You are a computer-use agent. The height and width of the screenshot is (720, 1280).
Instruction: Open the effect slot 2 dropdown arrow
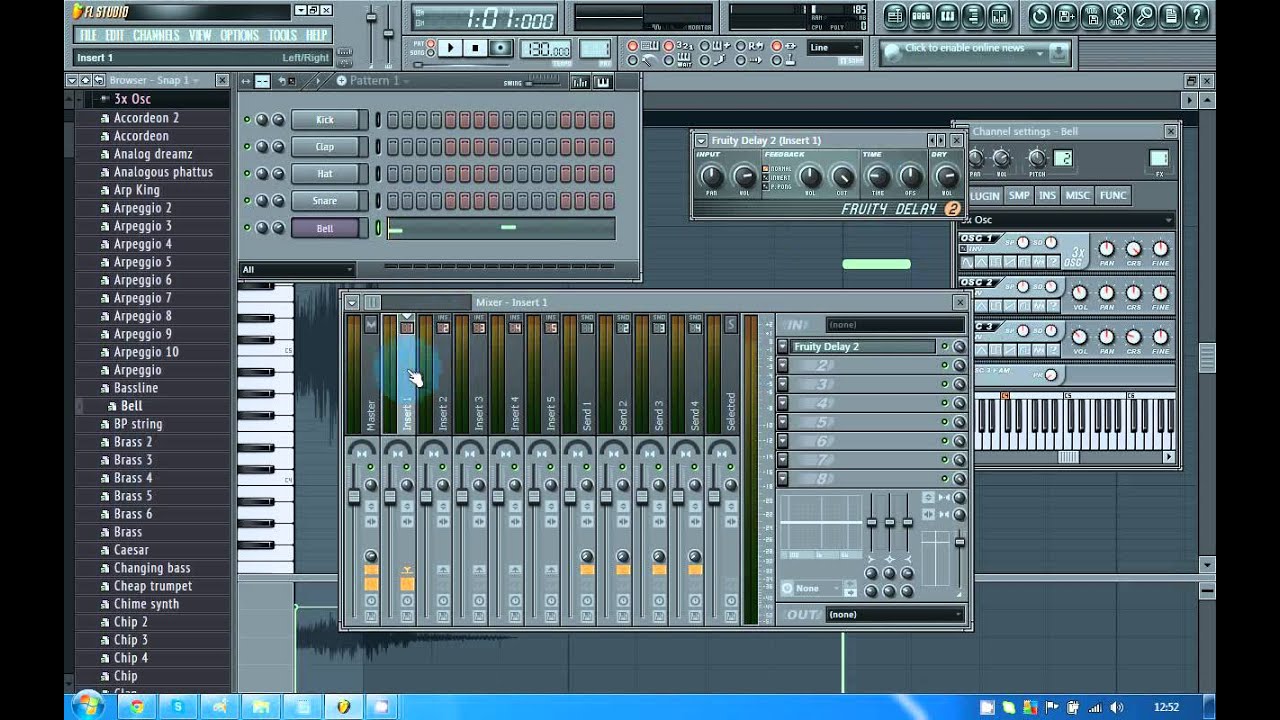pyautogui.click(x=783, y=365)
